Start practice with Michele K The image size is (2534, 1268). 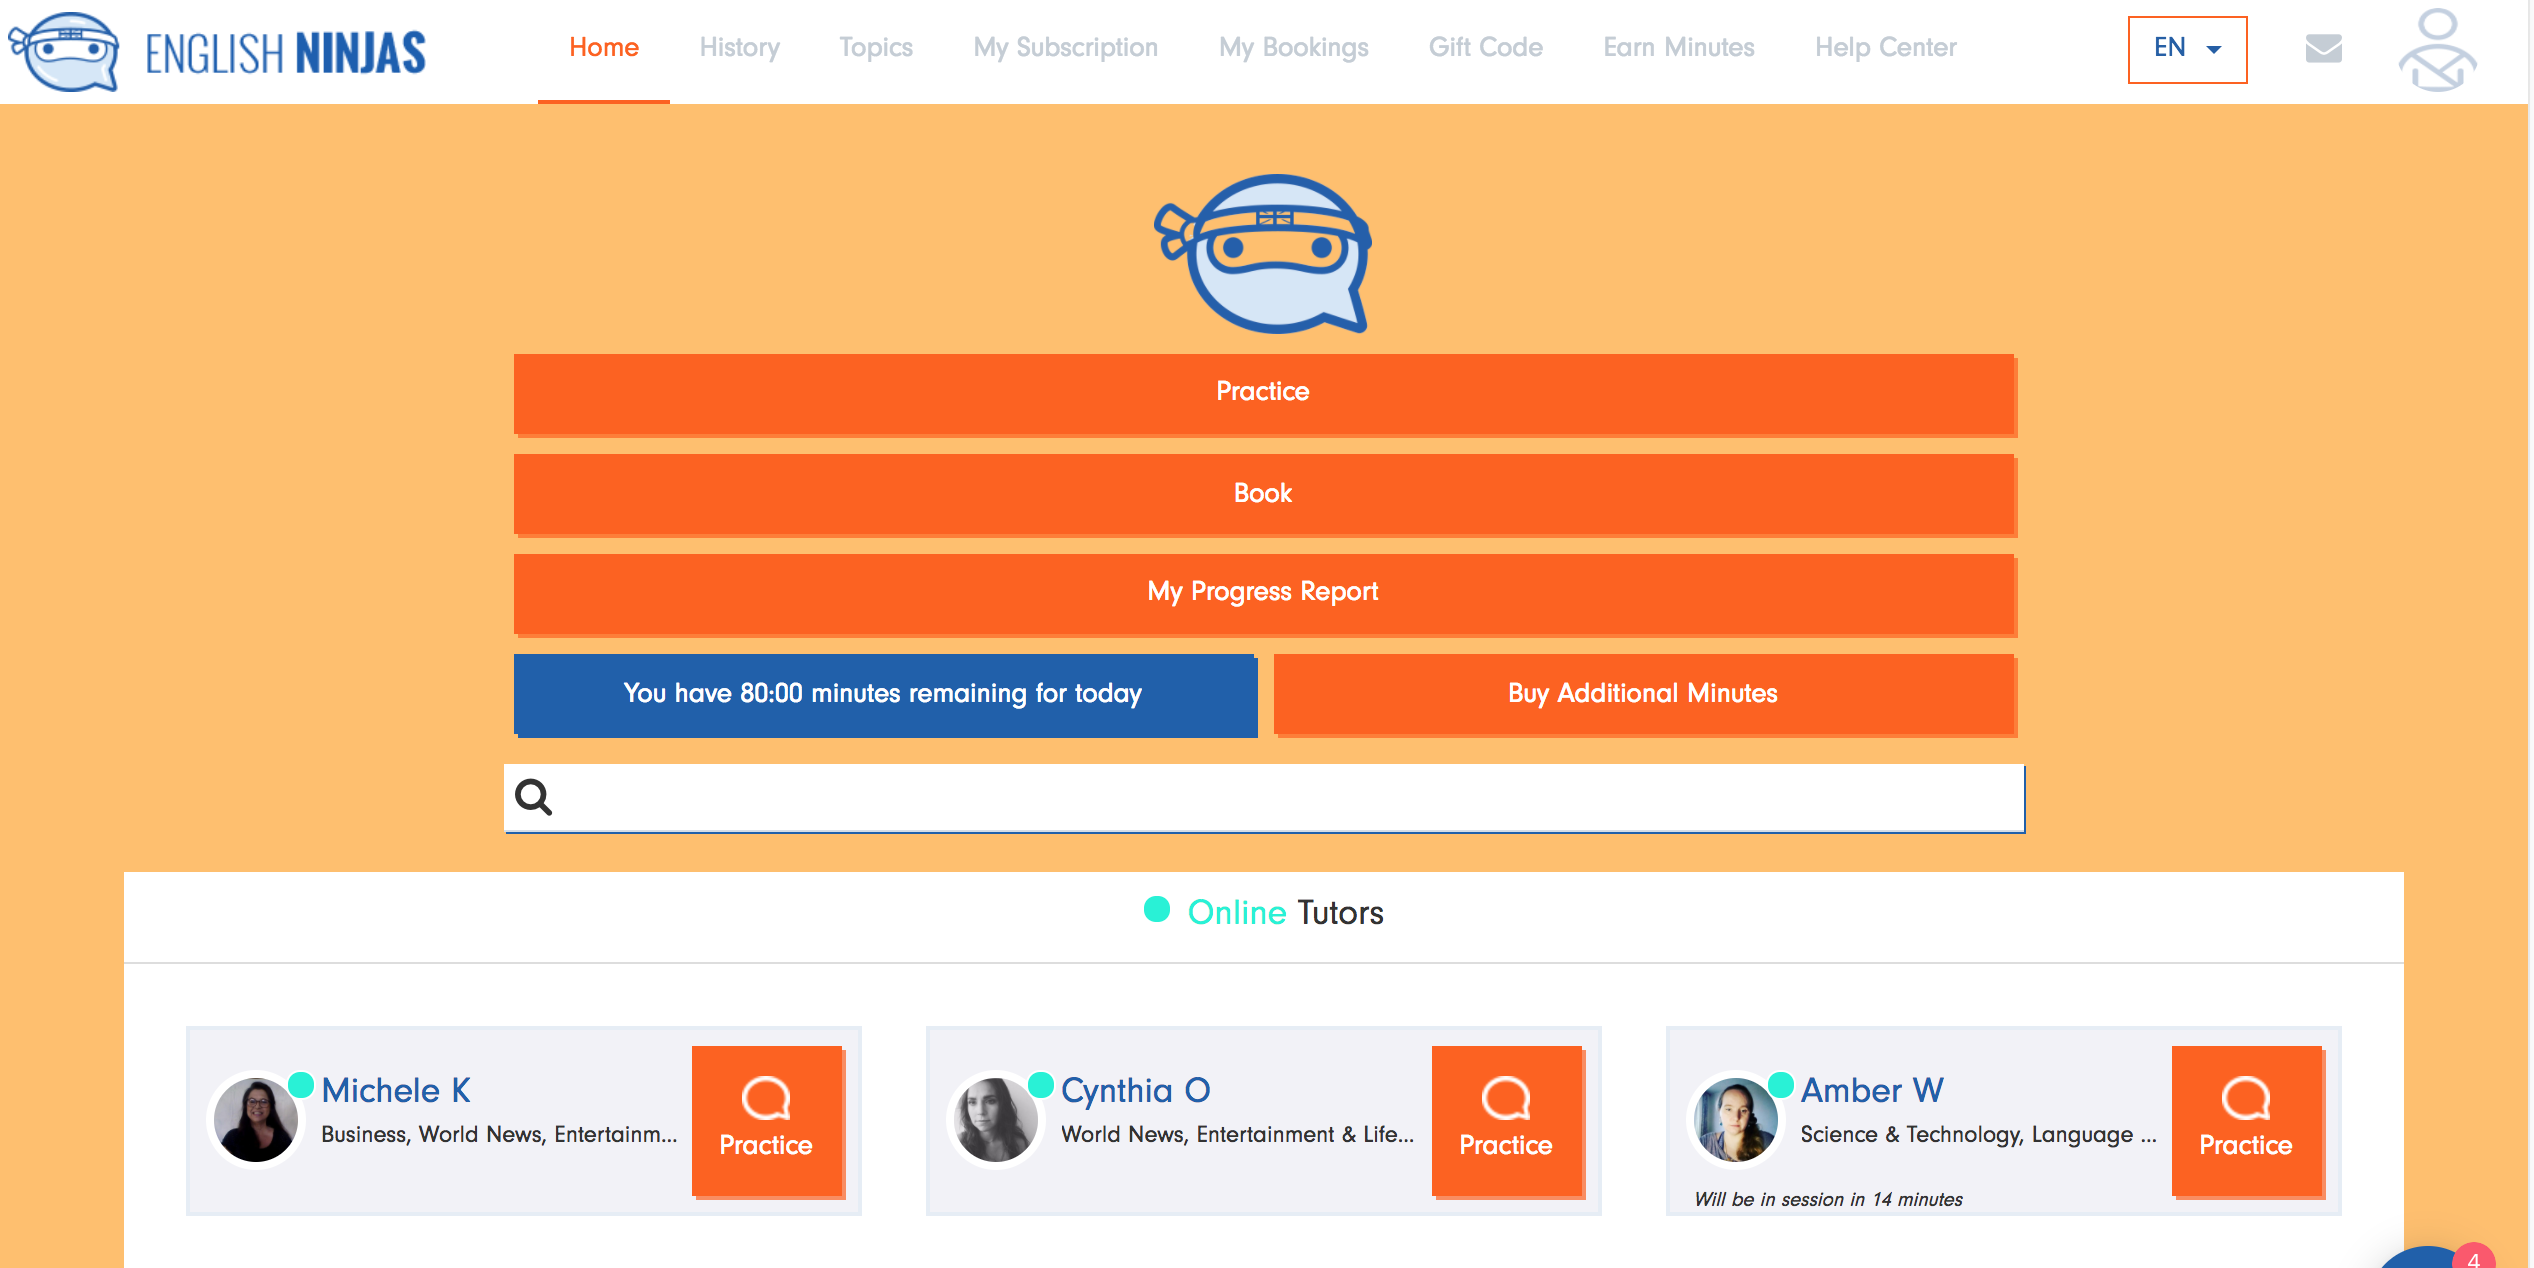coord(766,1120)
